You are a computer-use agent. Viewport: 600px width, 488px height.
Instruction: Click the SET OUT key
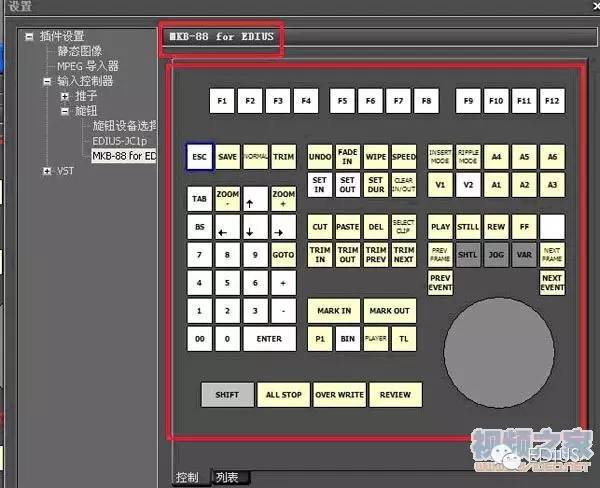[348, 185]
